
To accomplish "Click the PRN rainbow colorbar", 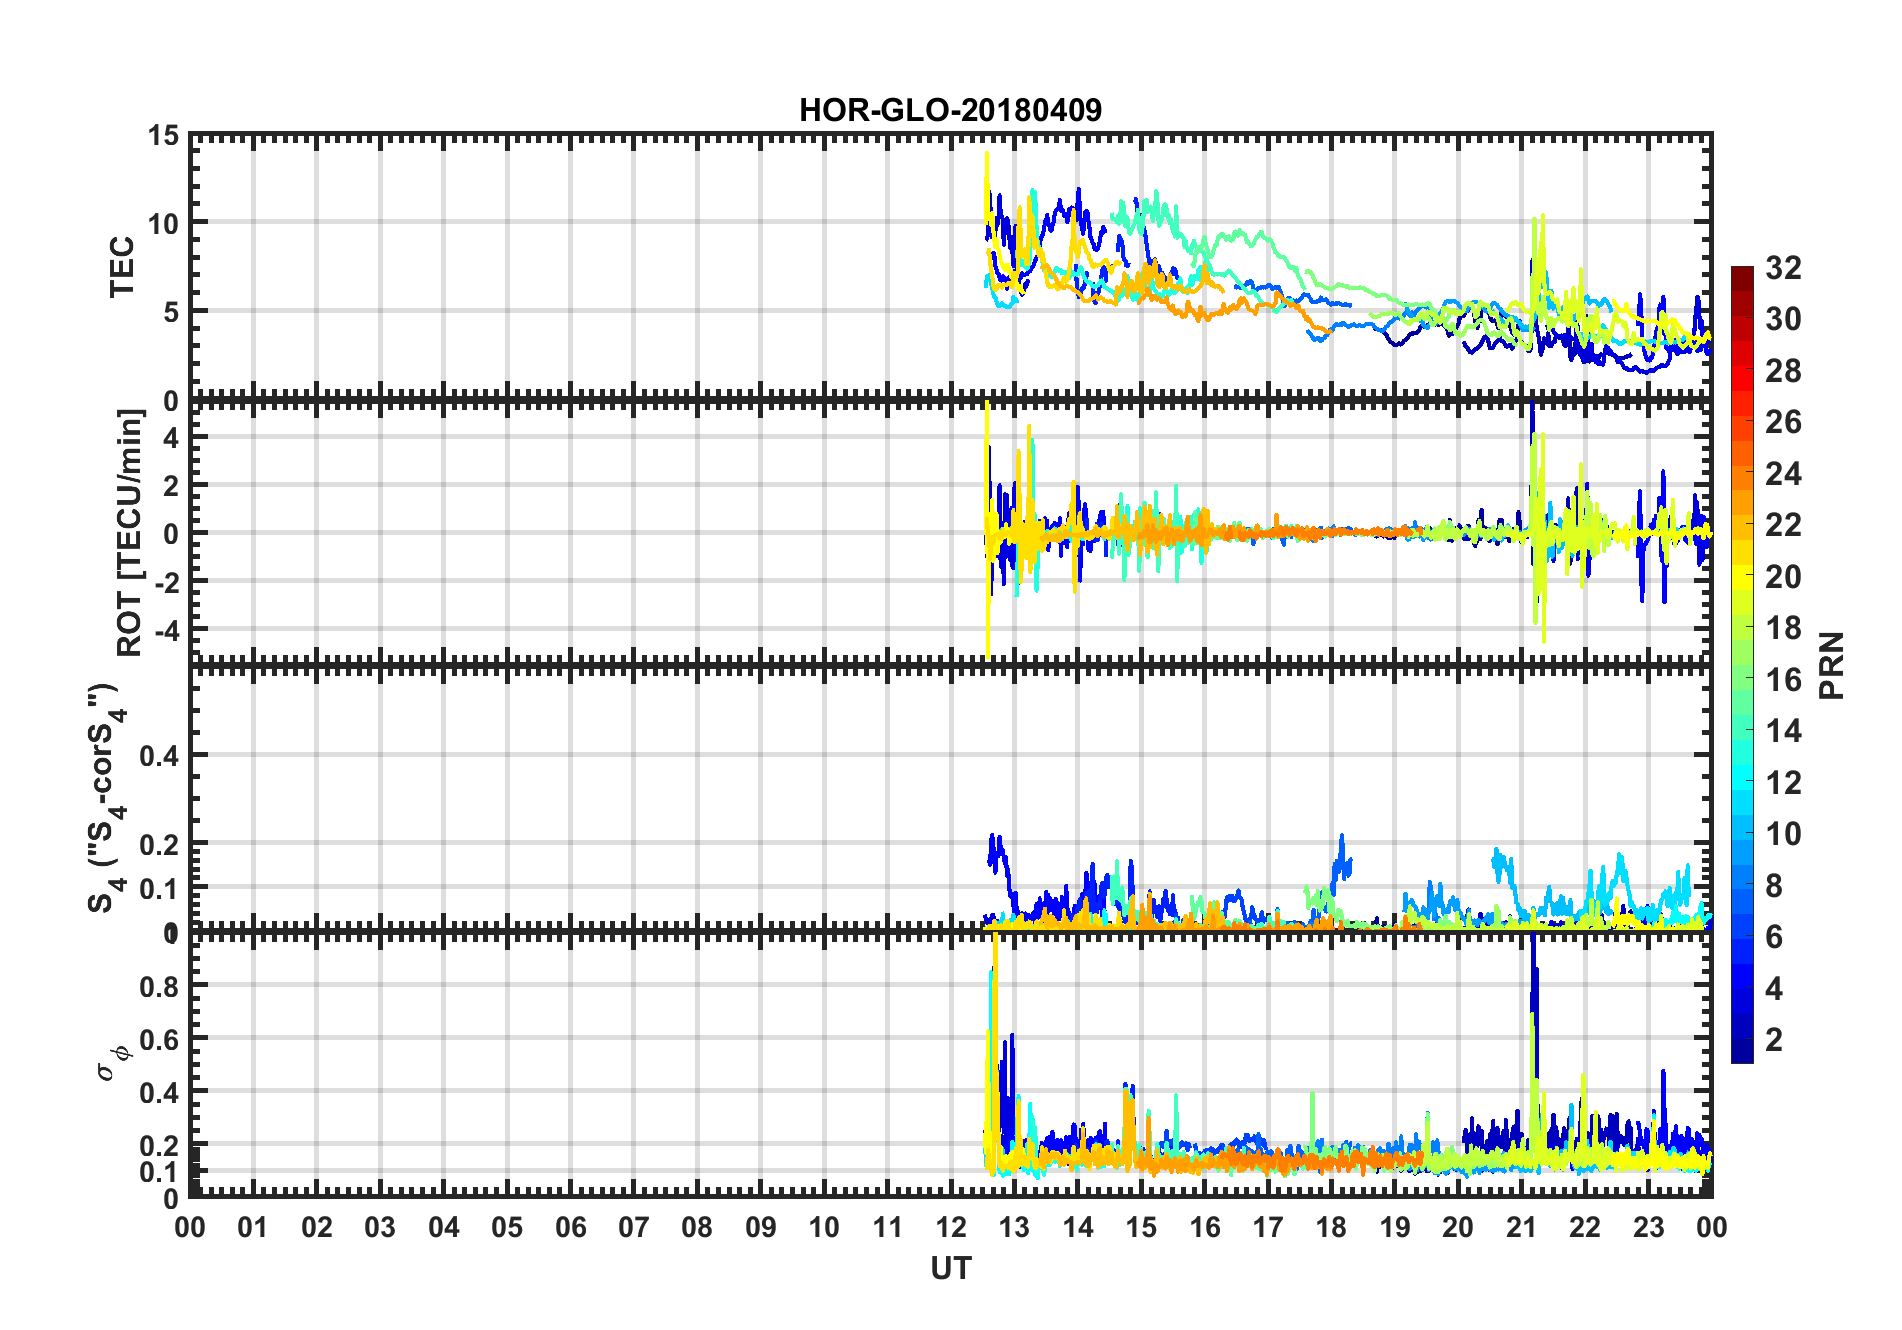I will (1742, 665).
